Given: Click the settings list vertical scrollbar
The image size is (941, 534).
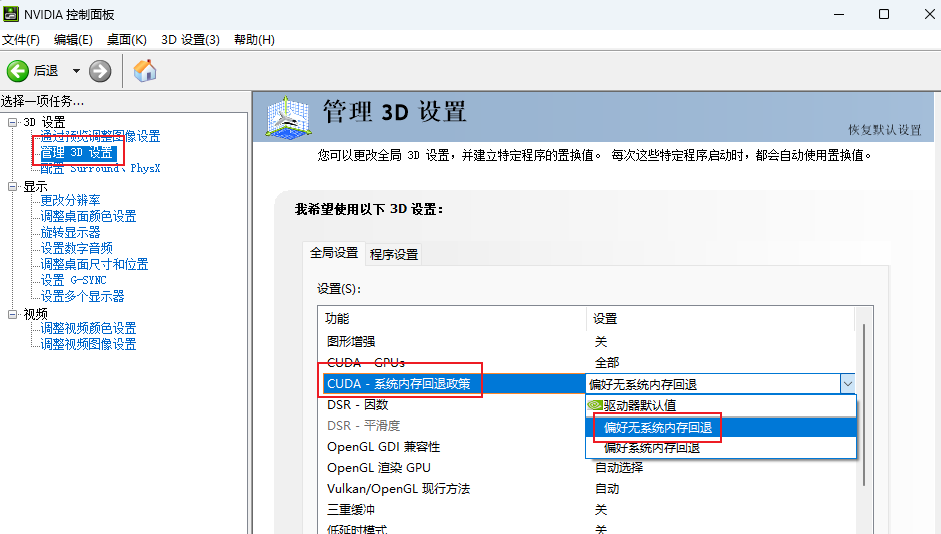Looking at the screenshot, I should coord(864,405).
